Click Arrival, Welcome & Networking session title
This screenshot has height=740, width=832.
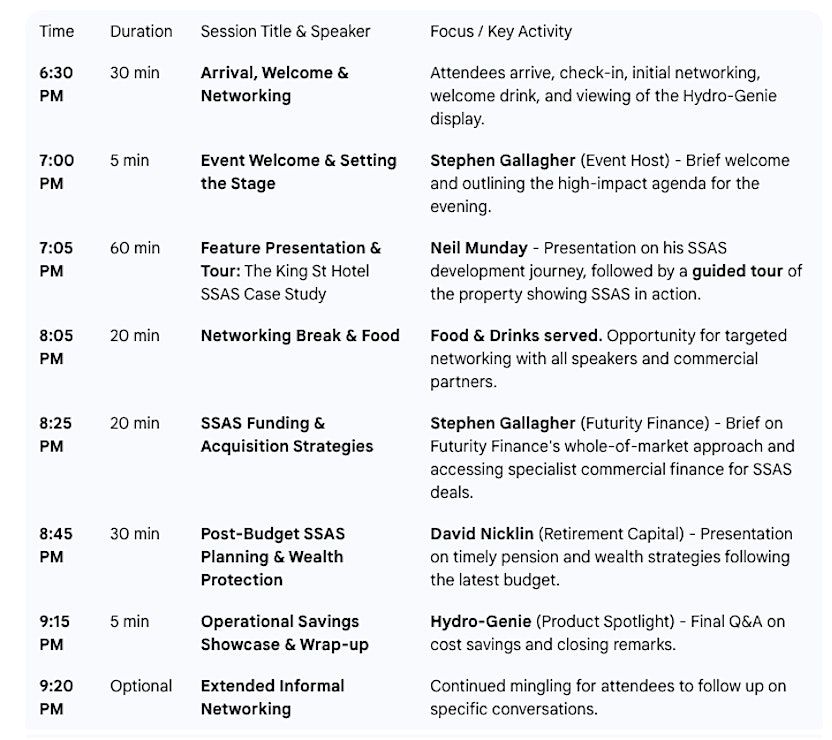click(274, 84)
